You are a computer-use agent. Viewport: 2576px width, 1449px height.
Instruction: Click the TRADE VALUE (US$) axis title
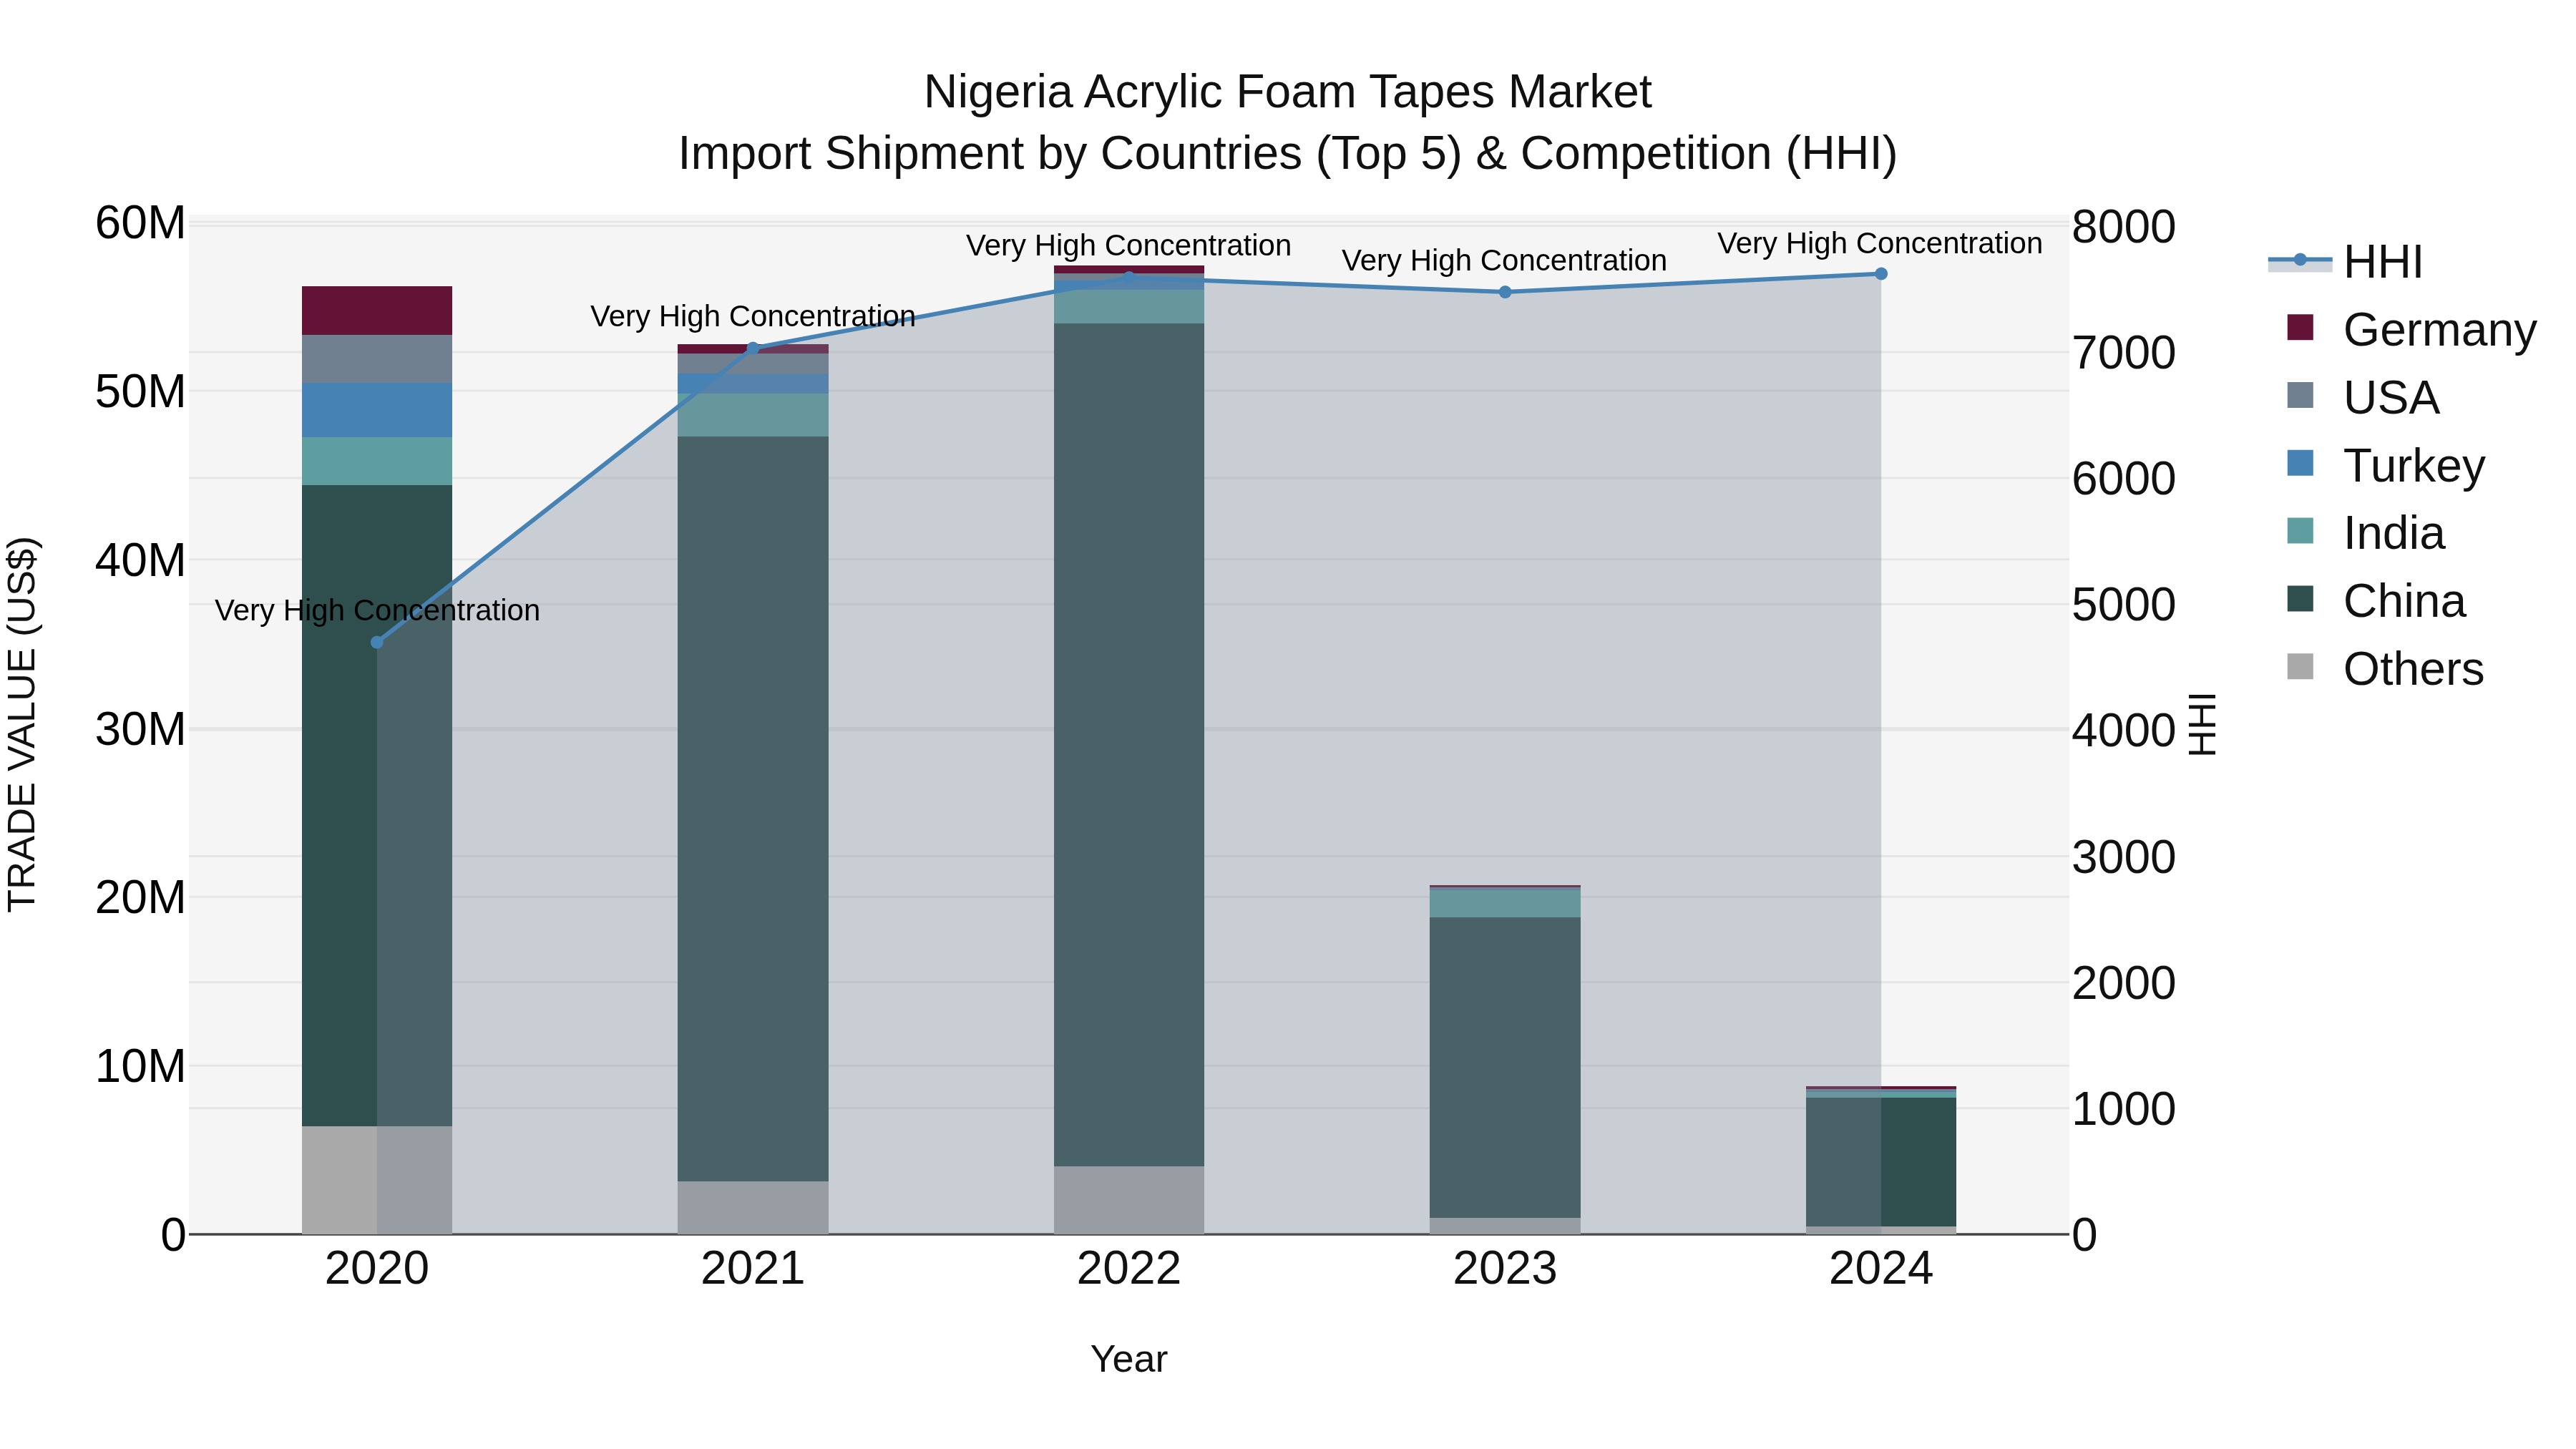pyautogui.click(x=22, y=724)
